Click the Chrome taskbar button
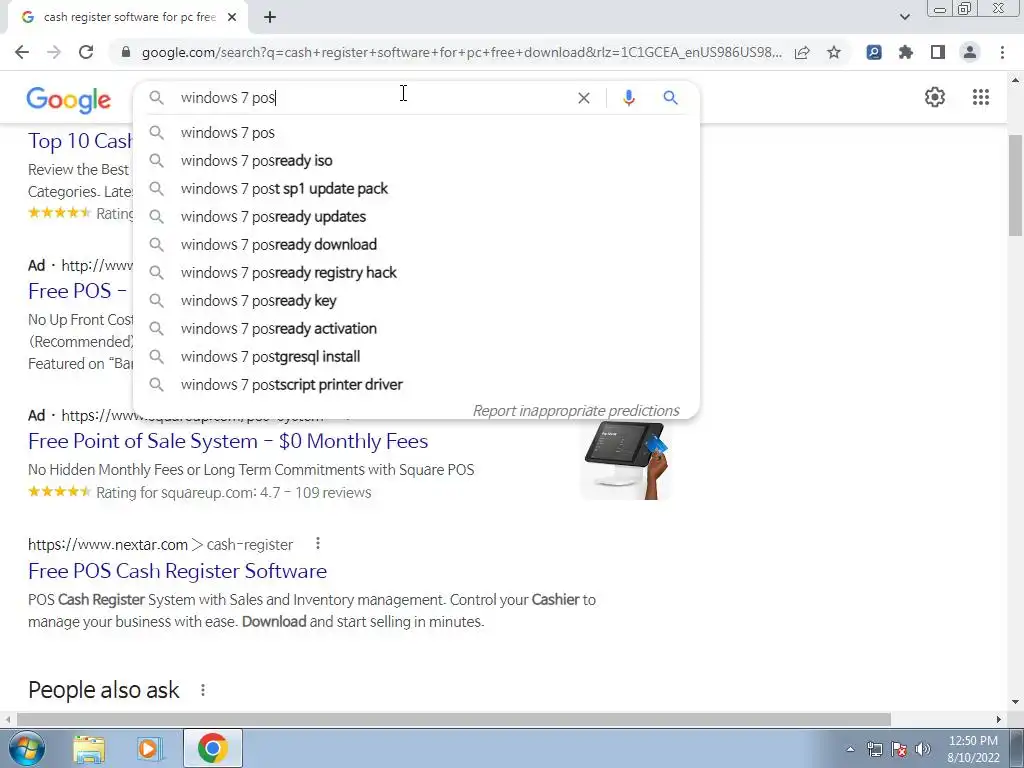This screenshot has height=768, width=1024. [212, 748]
